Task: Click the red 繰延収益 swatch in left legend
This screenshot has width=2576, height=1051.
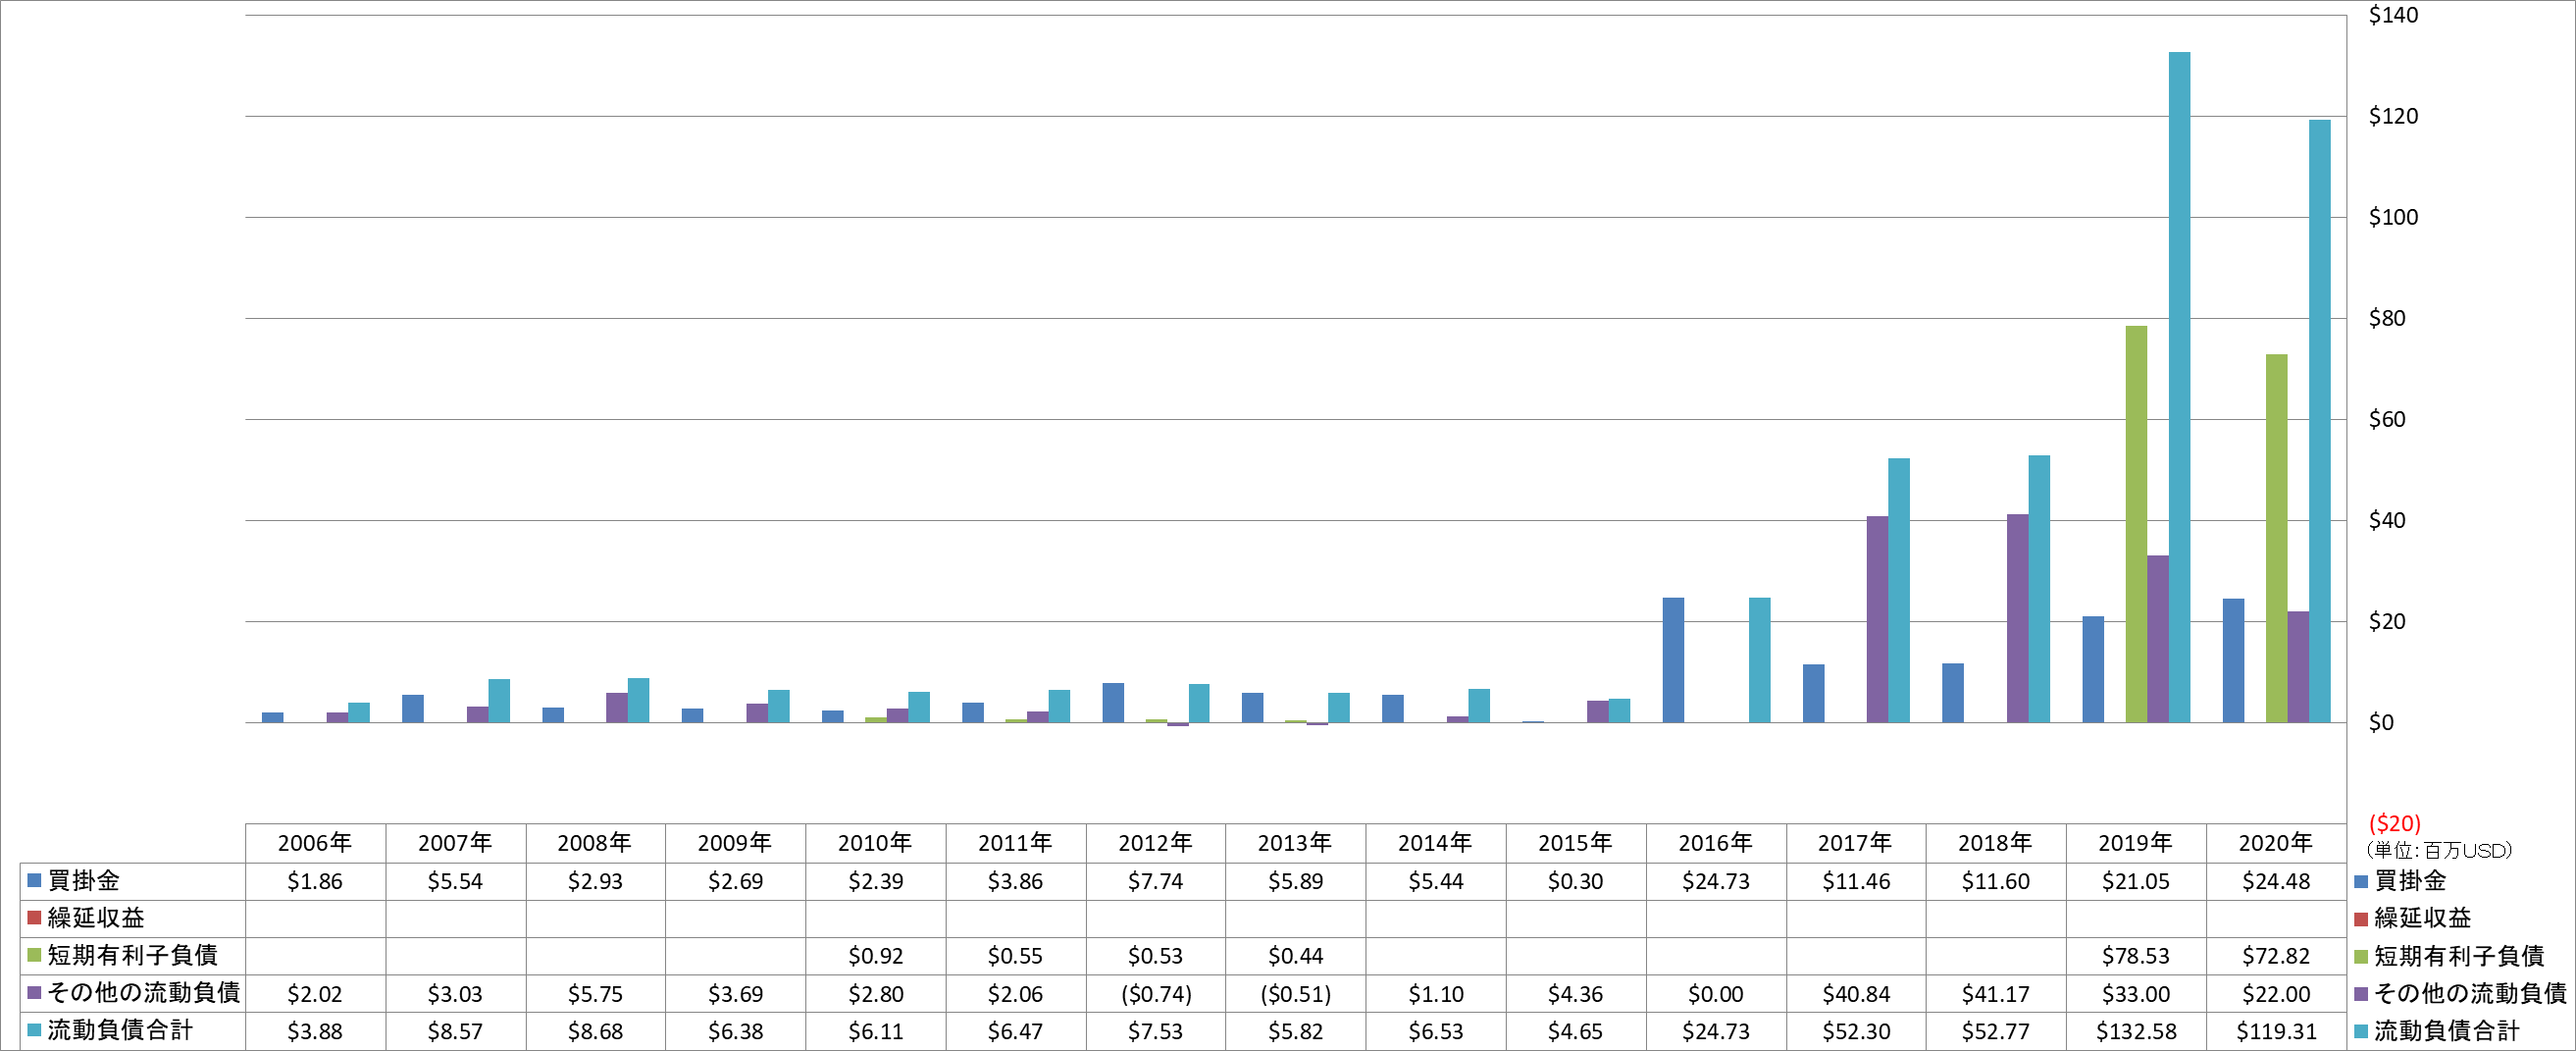Action: click(x=34, y=918)
